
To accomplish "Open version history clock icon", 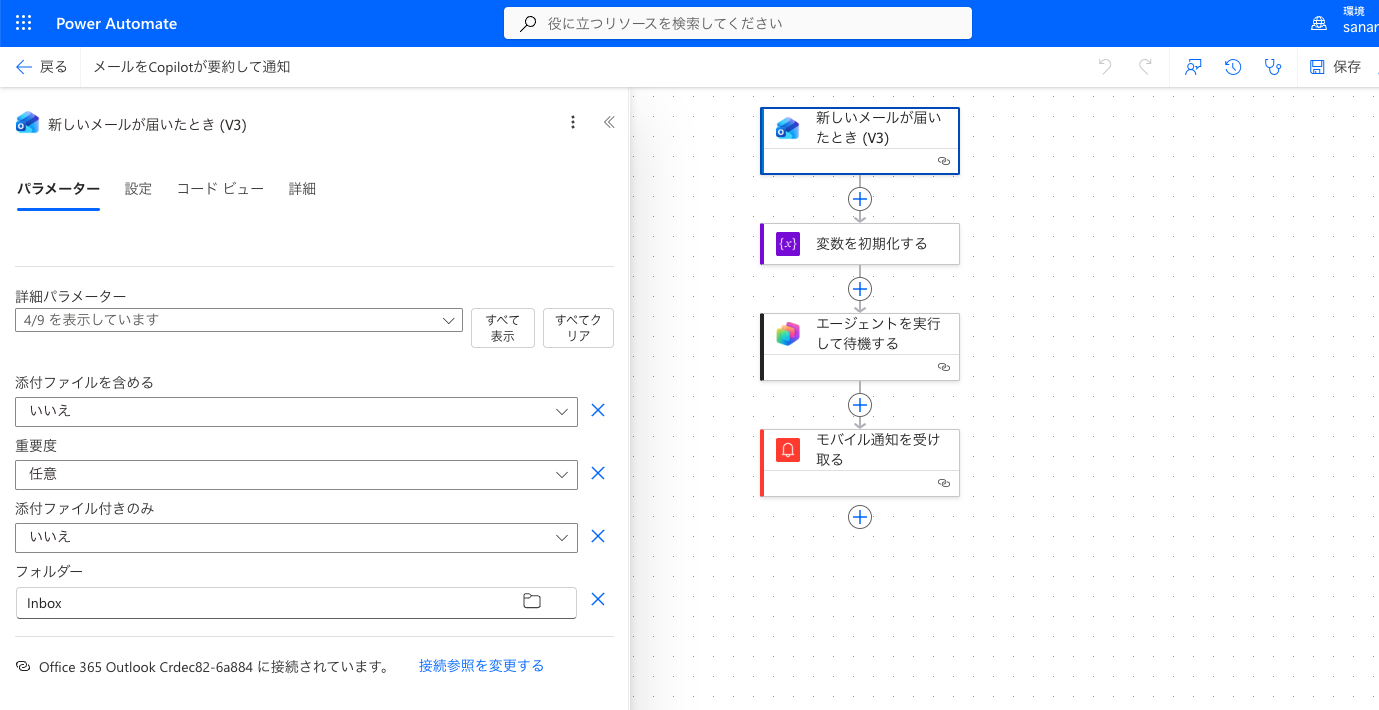I will coord(1233,67).
